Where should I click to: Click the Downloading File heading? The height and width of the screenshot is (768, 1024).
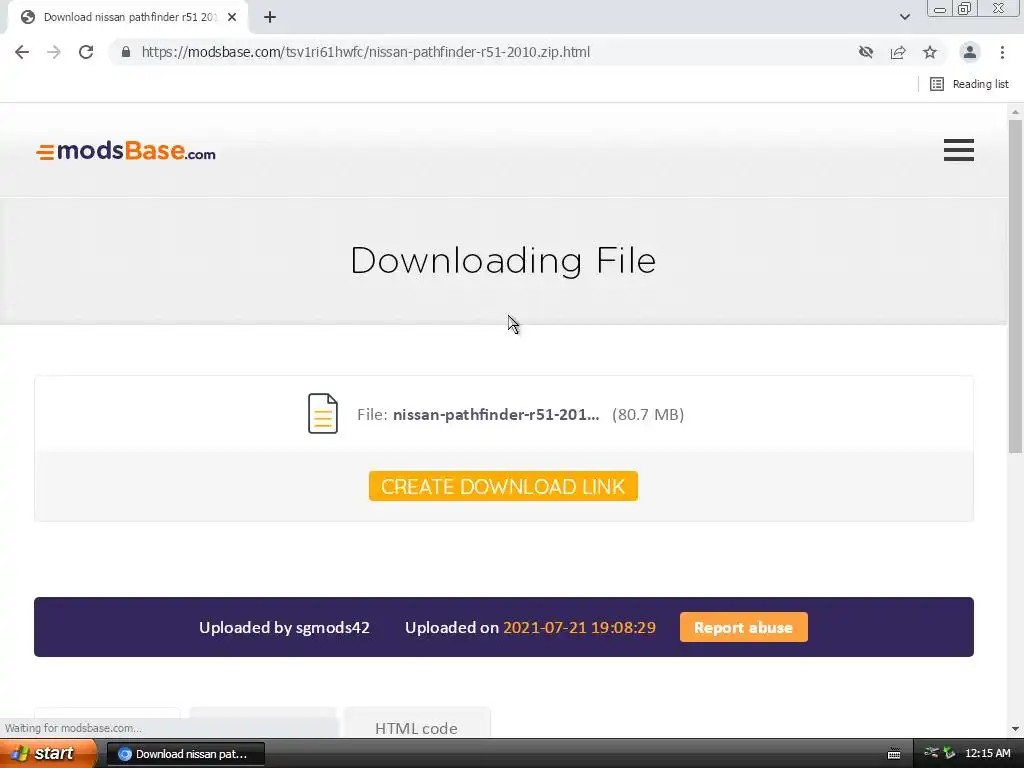click(503, 261)
